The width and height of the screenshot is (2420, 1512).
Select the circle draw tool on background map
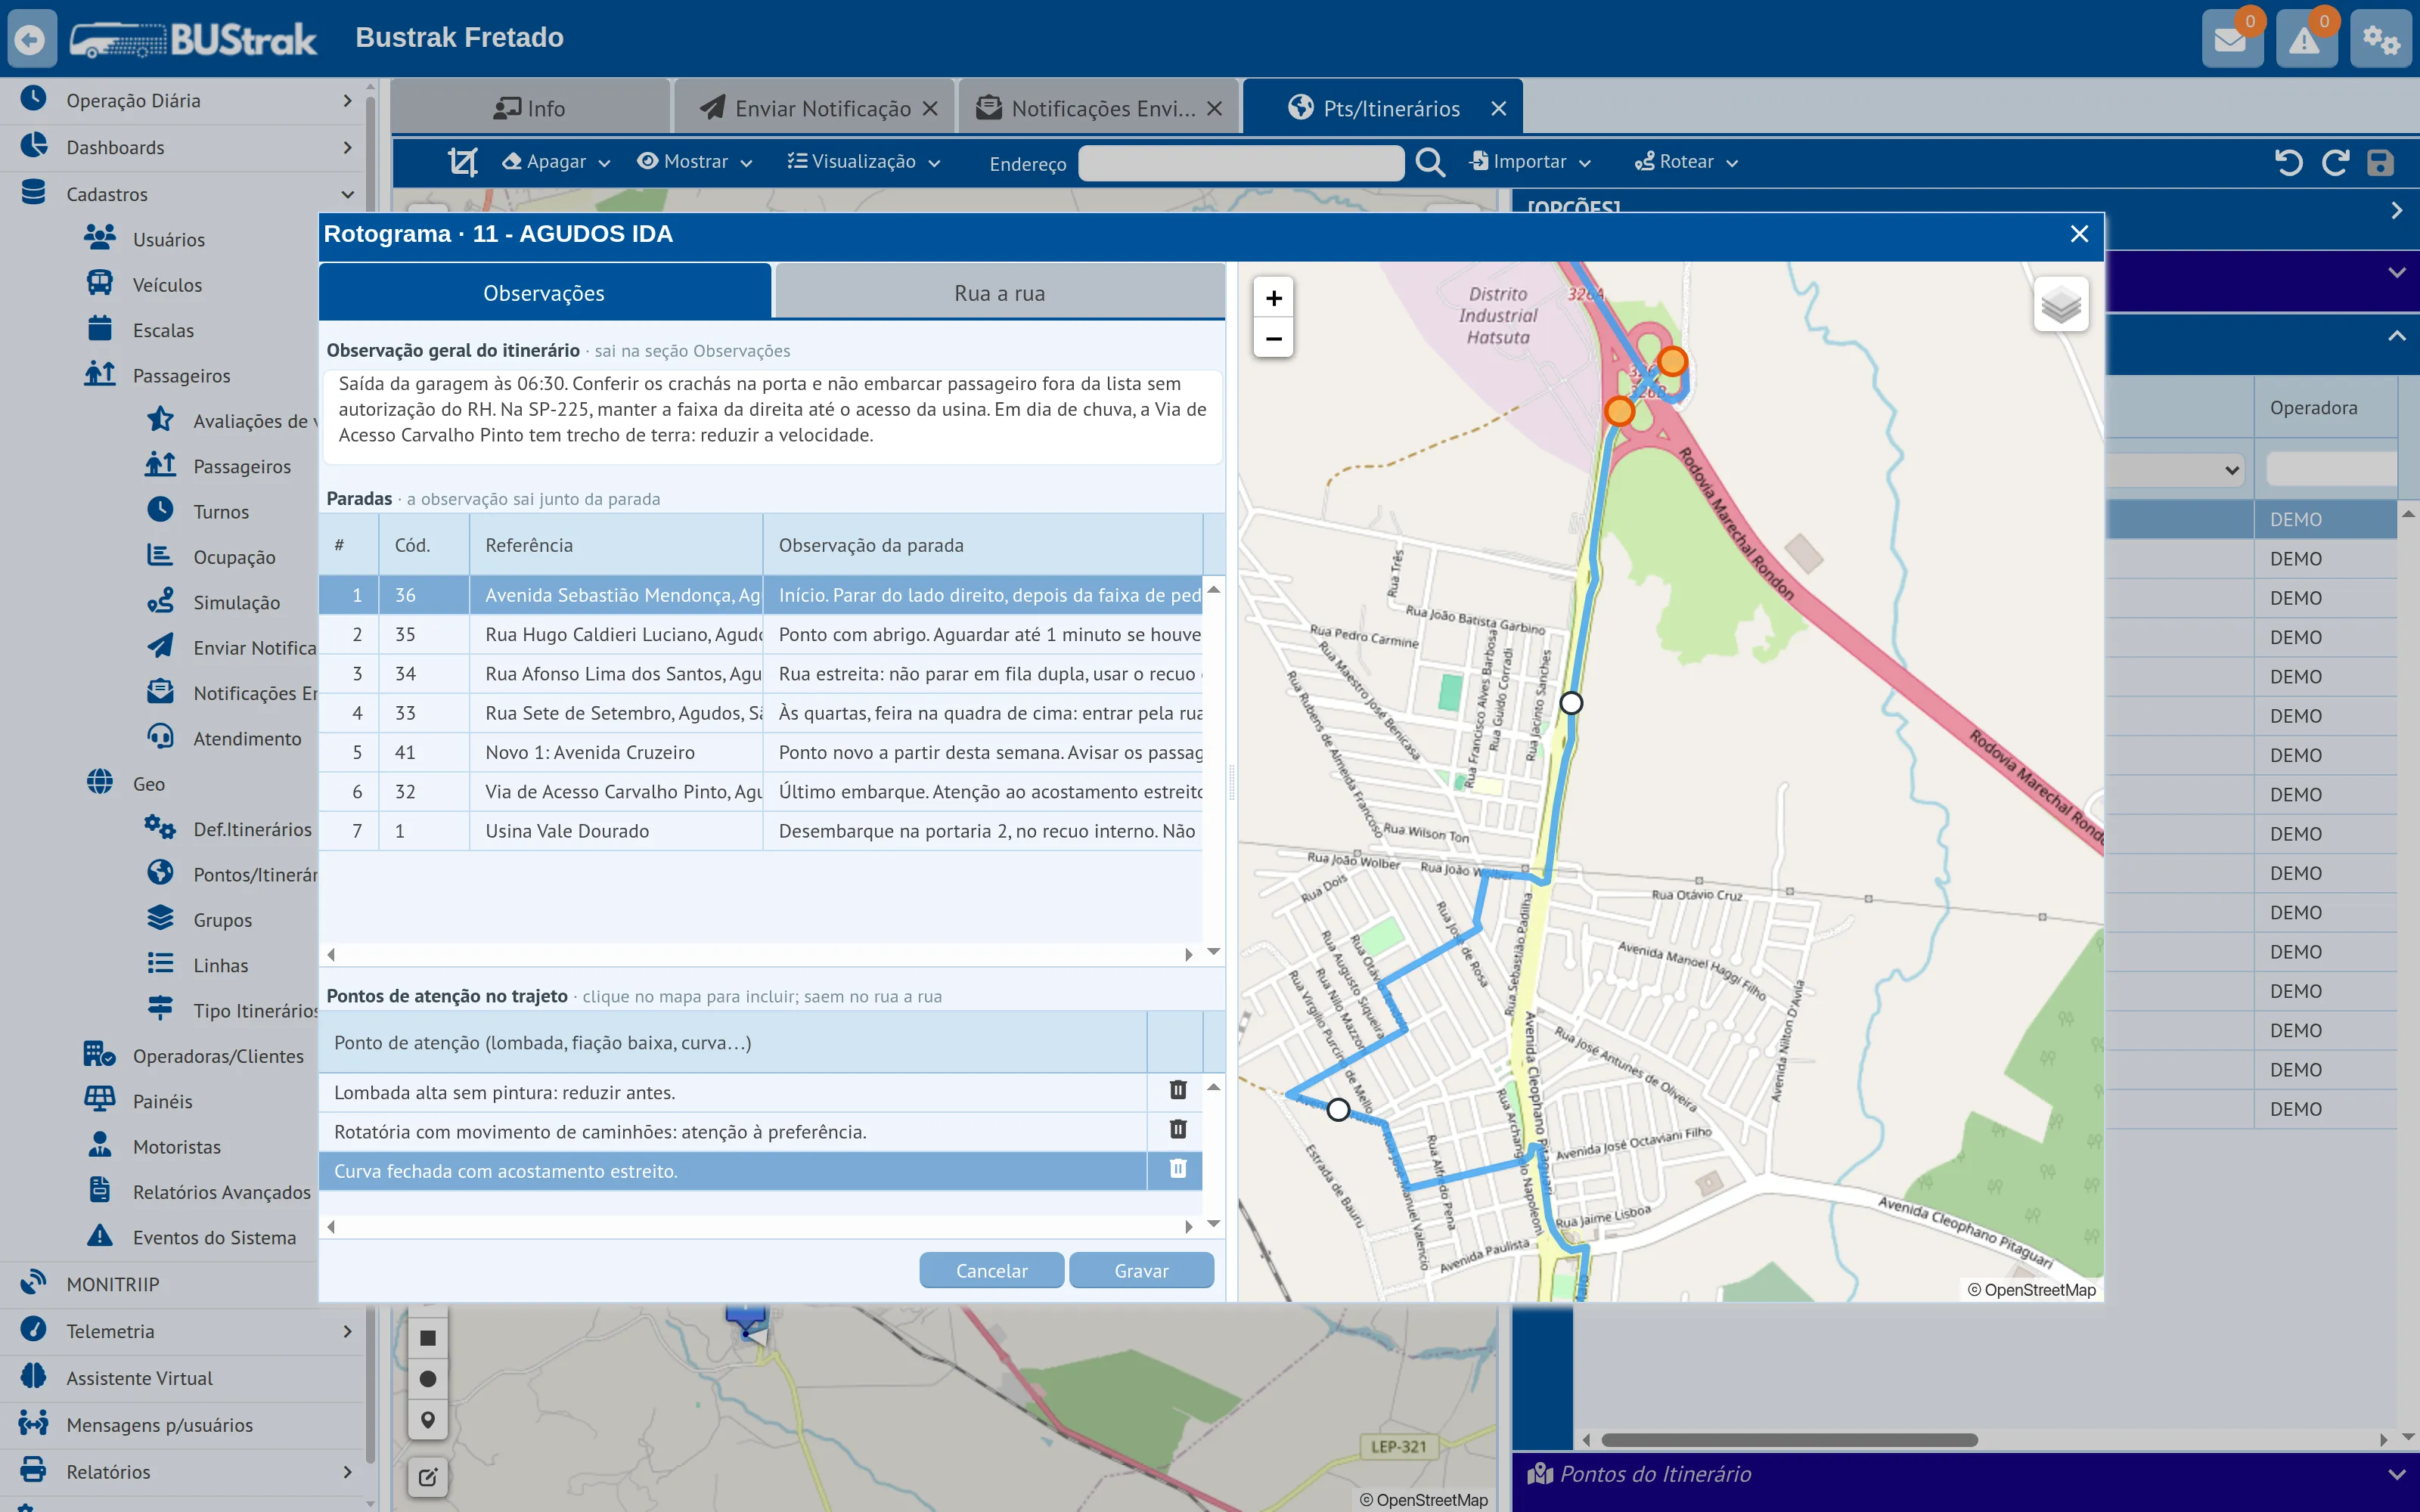pyautogui.click(x=427, y=1379)
